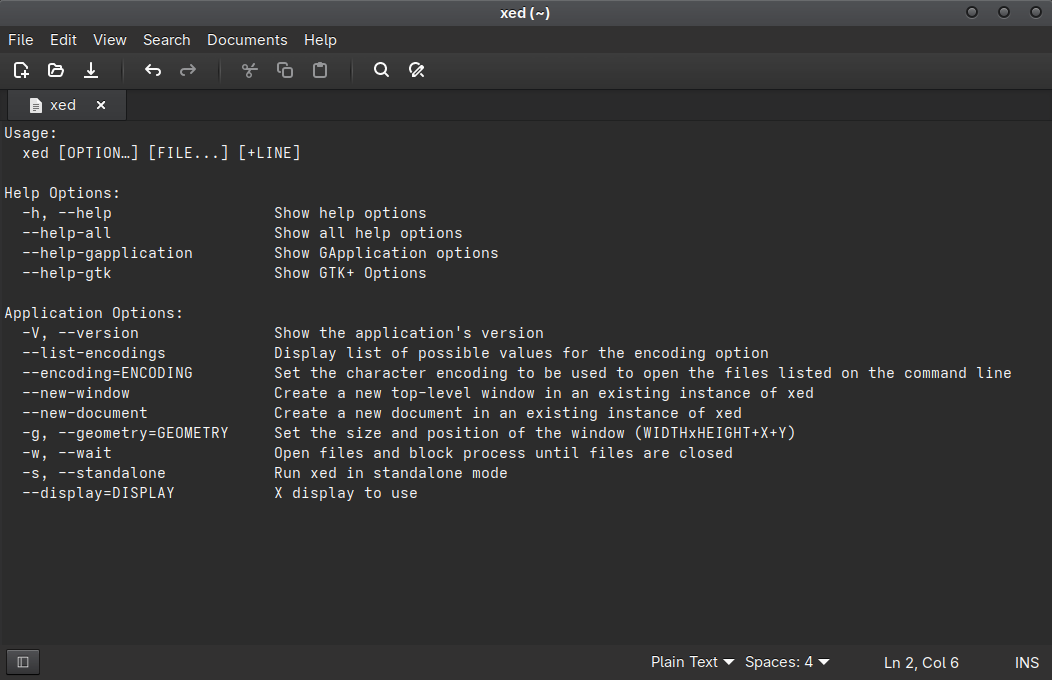The height and width of the screenshot is (680, 1052).
Task: Redo the last undone action
Action: click(188, 70)
